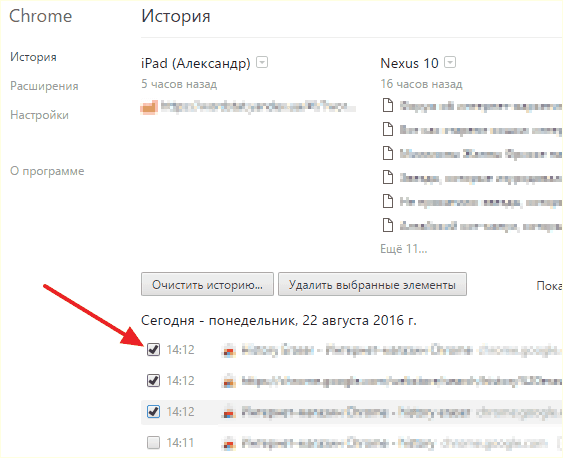Viewport: 563px width, 458px height.
Task: Click fourth Nexus 10 tab page icon
Action: click(x=387, y=177)
